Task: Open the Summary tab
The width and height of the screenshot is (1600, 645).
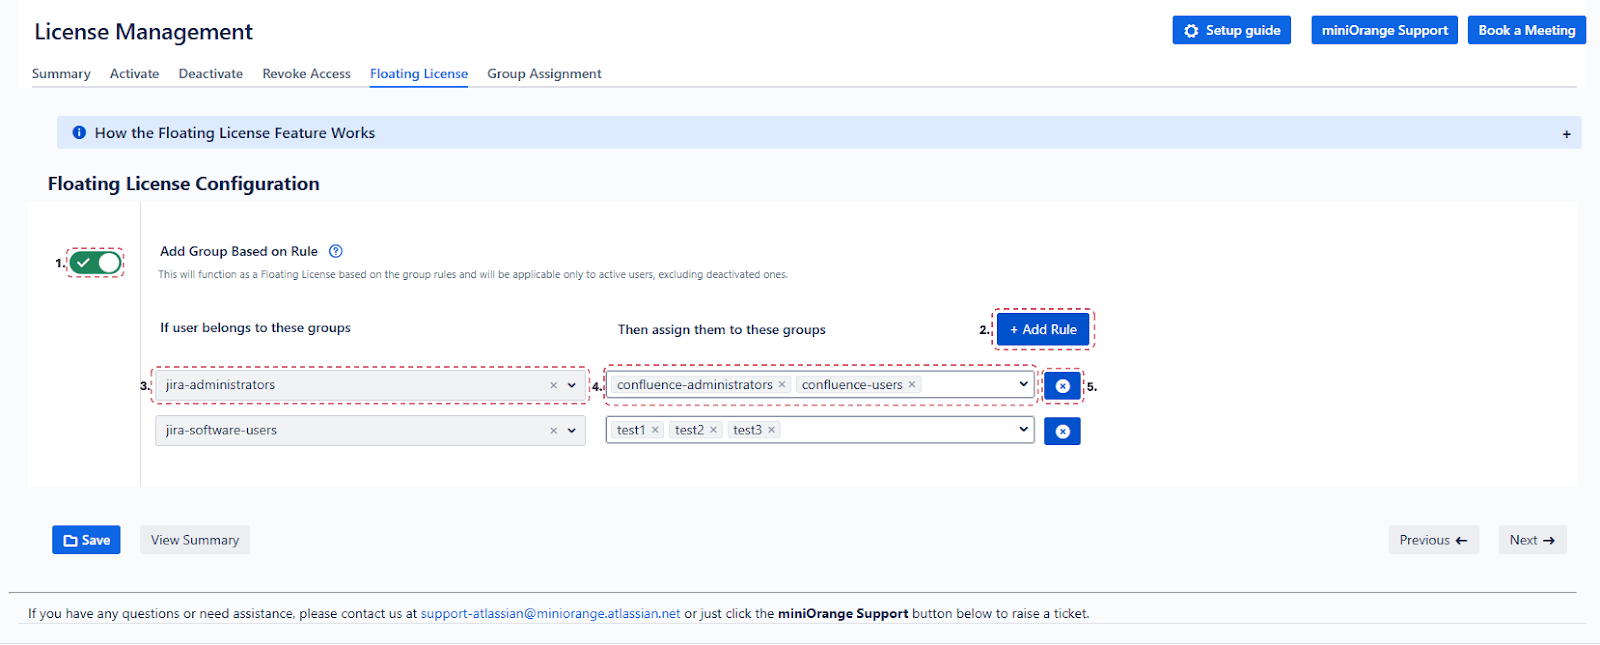Action: coord(61,74)
